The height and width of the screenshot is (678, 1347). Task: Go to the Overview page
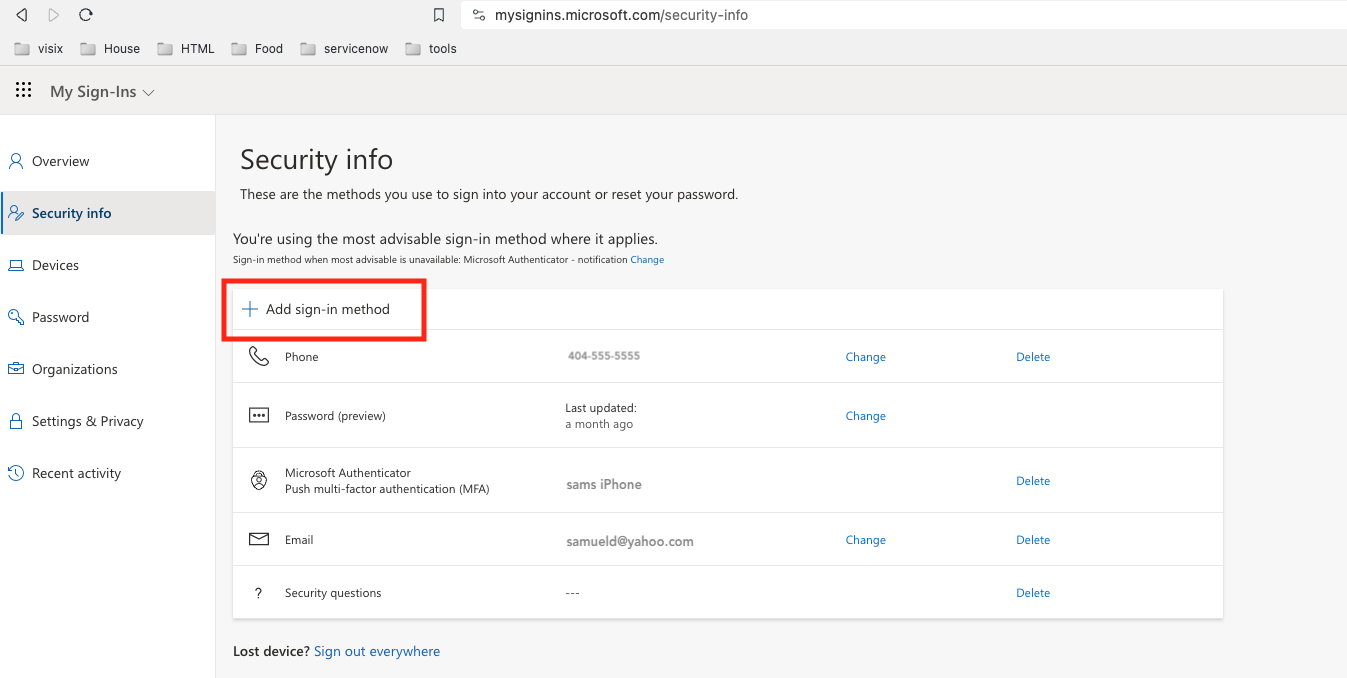pos(107,161)
